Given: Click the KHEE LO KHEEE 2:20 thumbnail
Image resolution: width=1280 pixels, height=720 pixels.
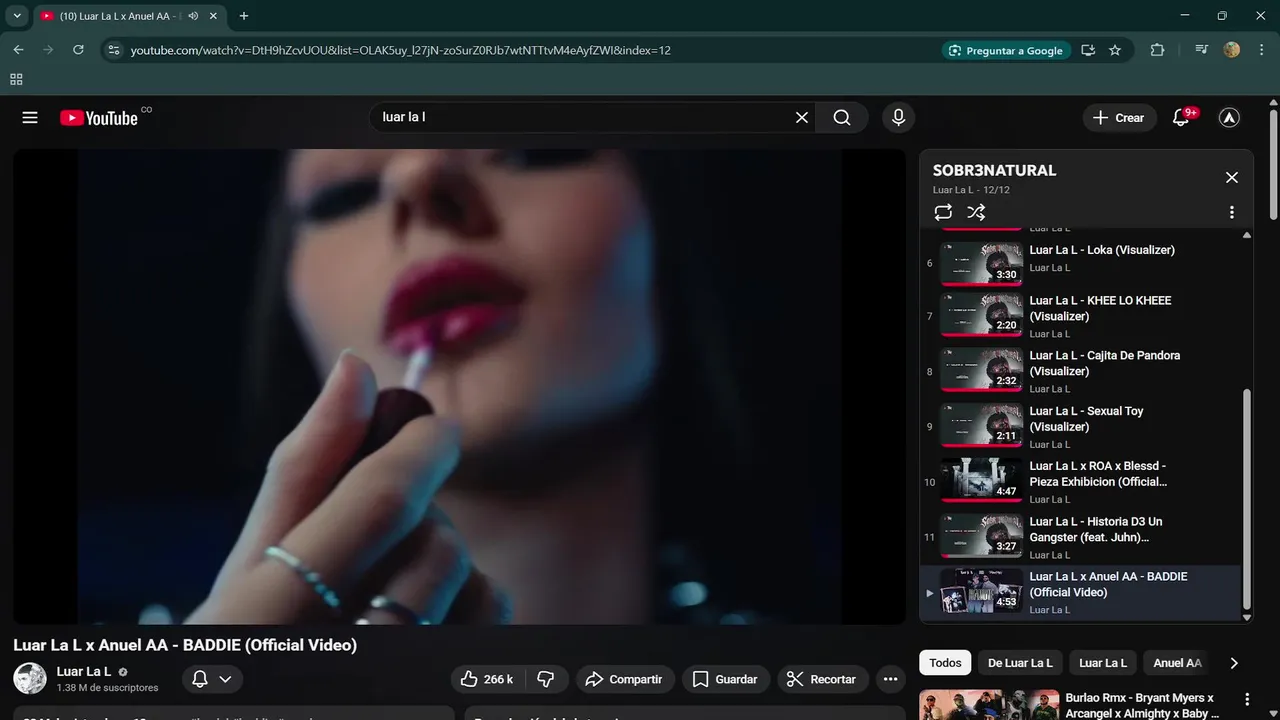Looking at the screenshot, I should 981,316.
